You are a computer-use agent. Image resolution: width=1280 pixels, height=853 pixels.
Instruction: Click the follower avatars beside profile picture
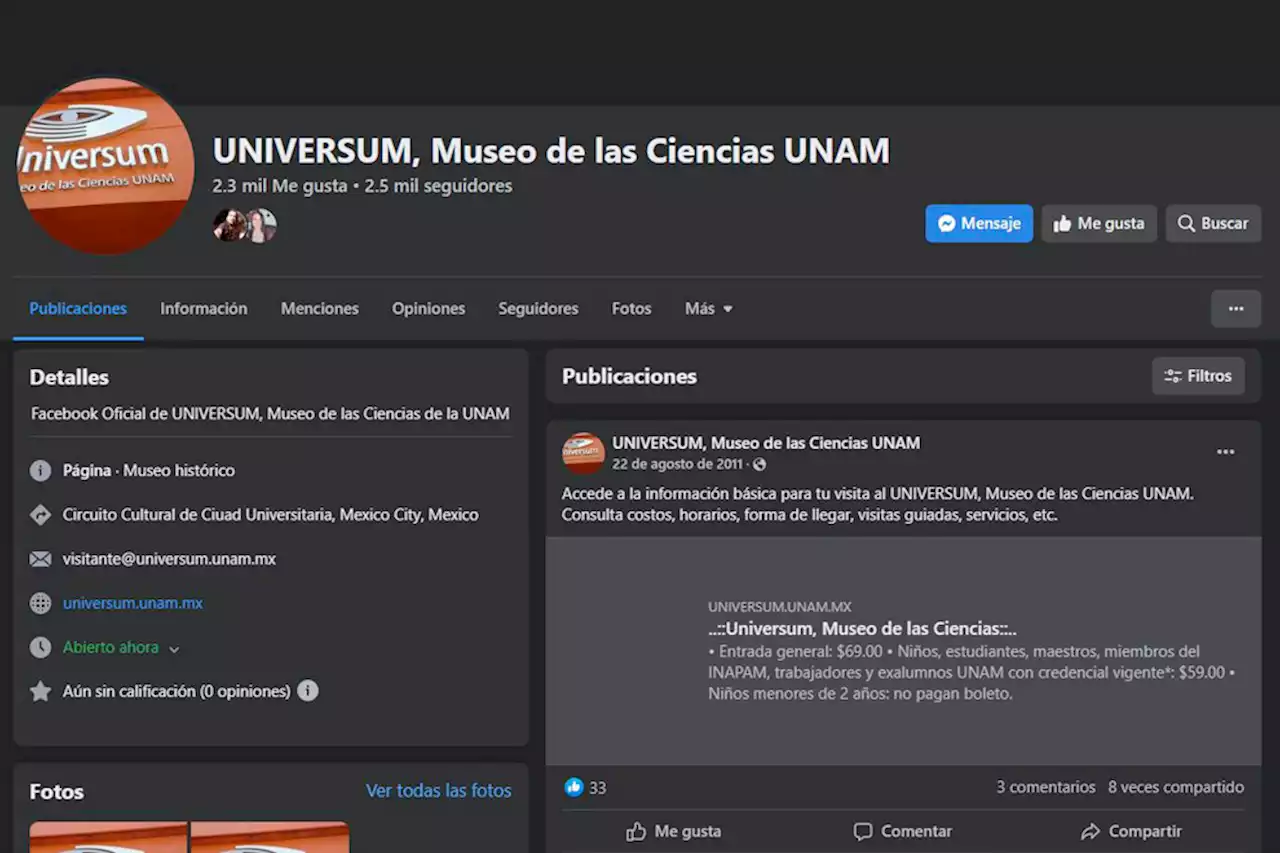244,225
